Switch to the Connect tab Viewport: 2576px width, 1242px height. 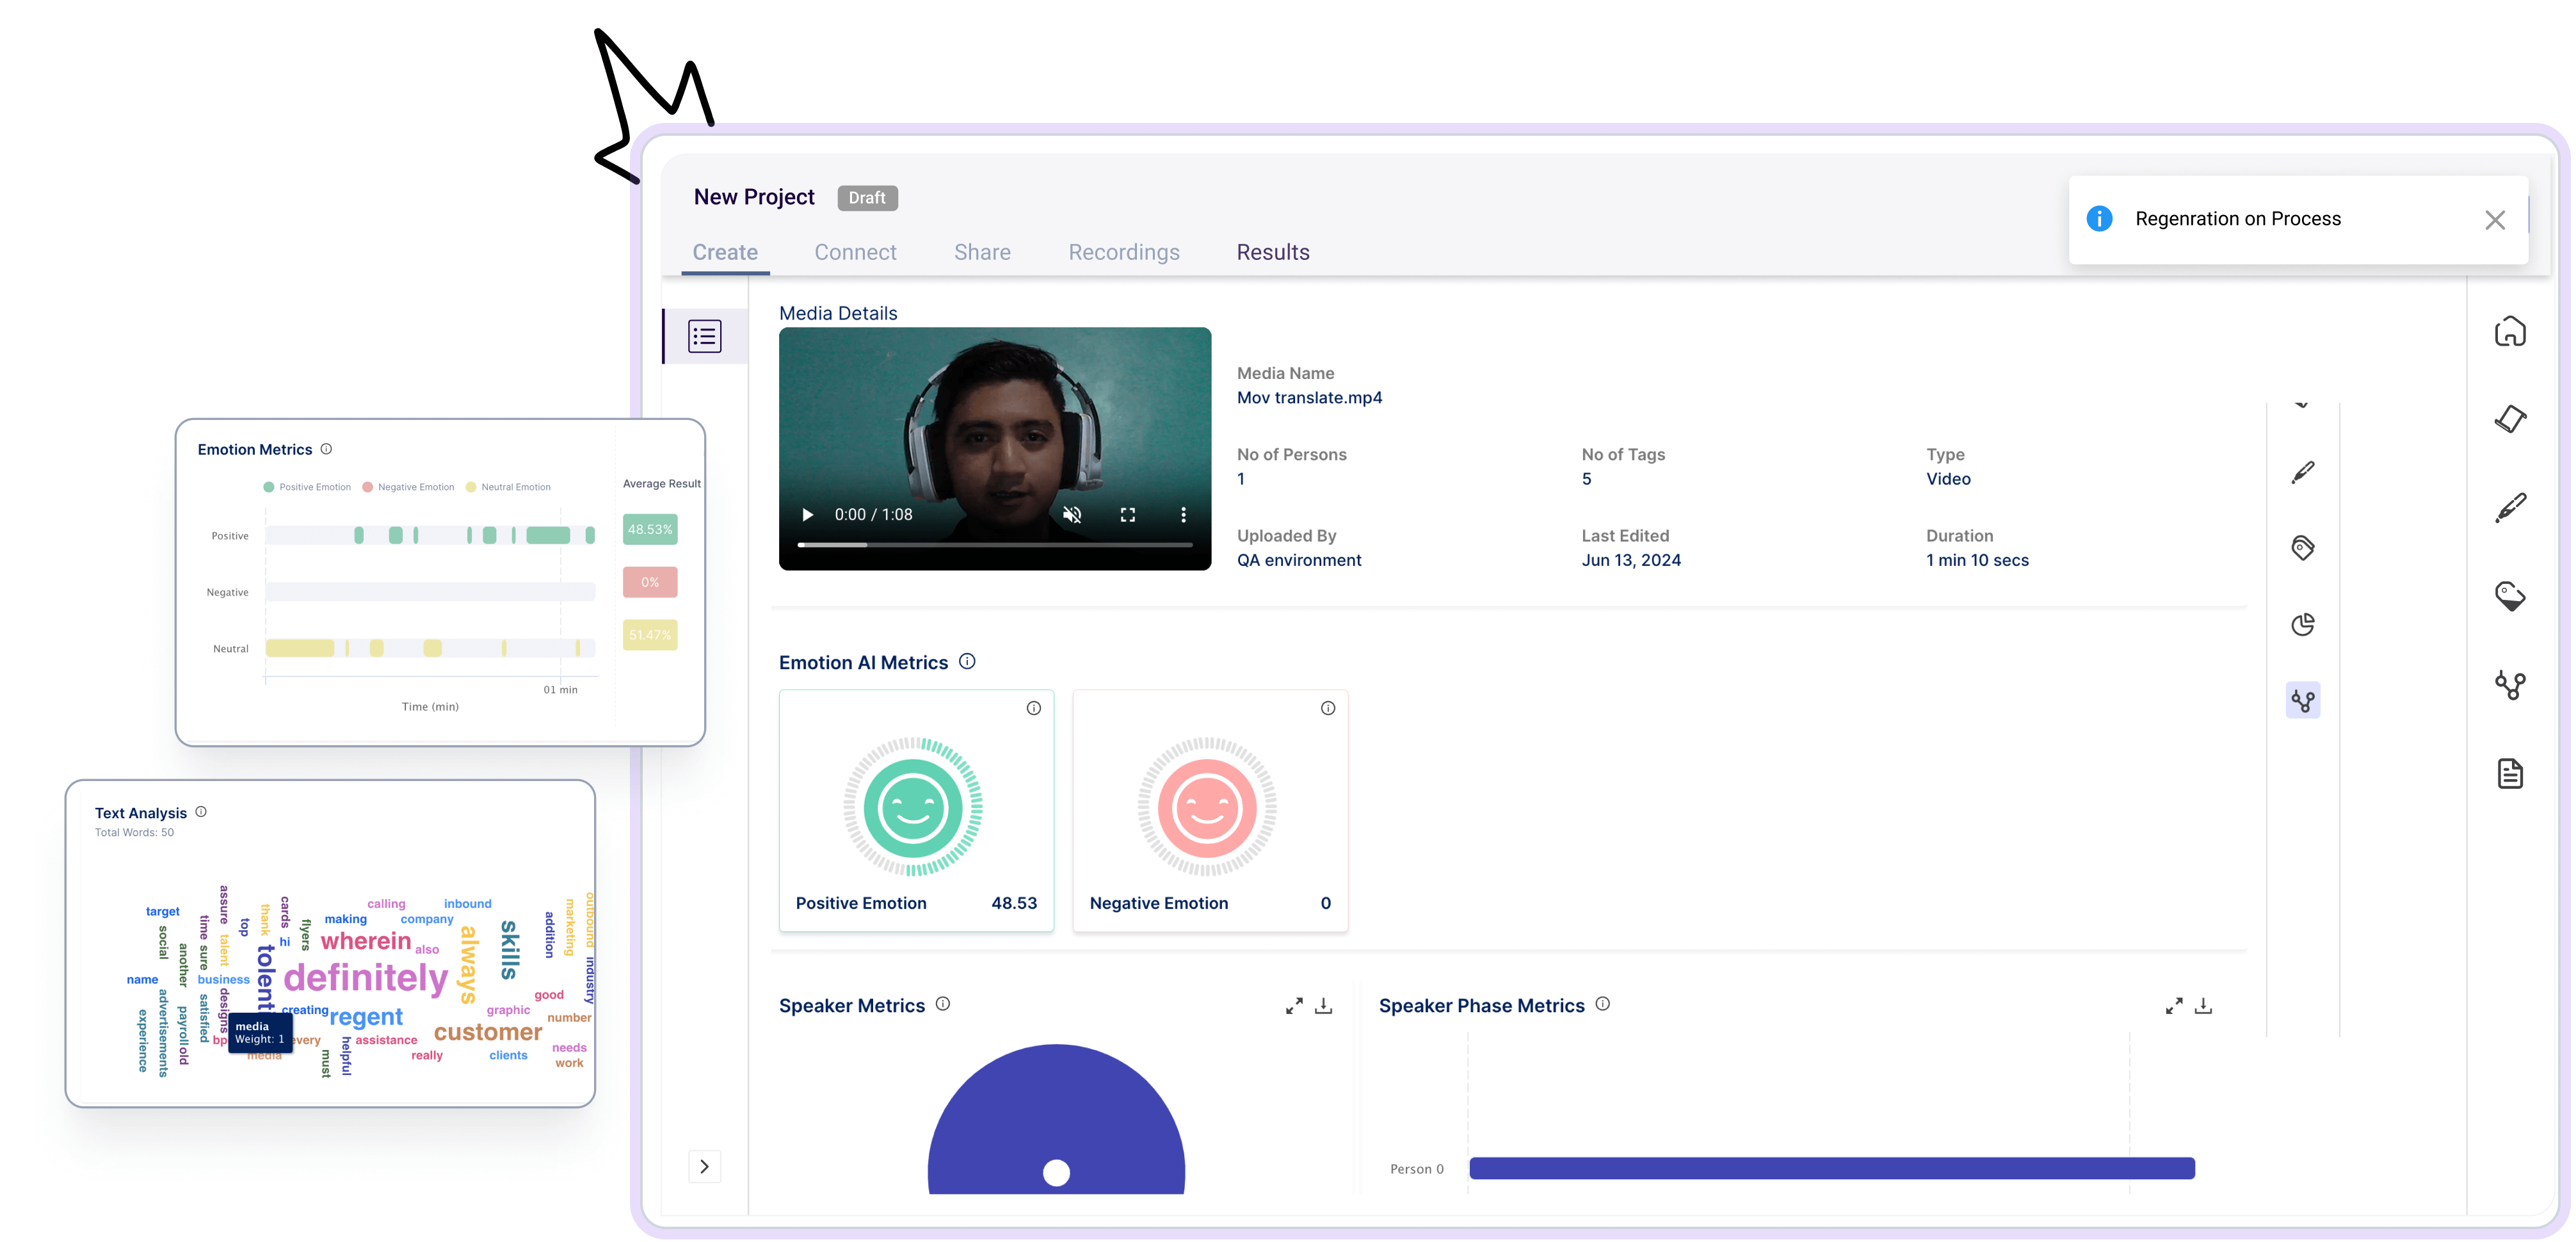click(x=855, y=252)
